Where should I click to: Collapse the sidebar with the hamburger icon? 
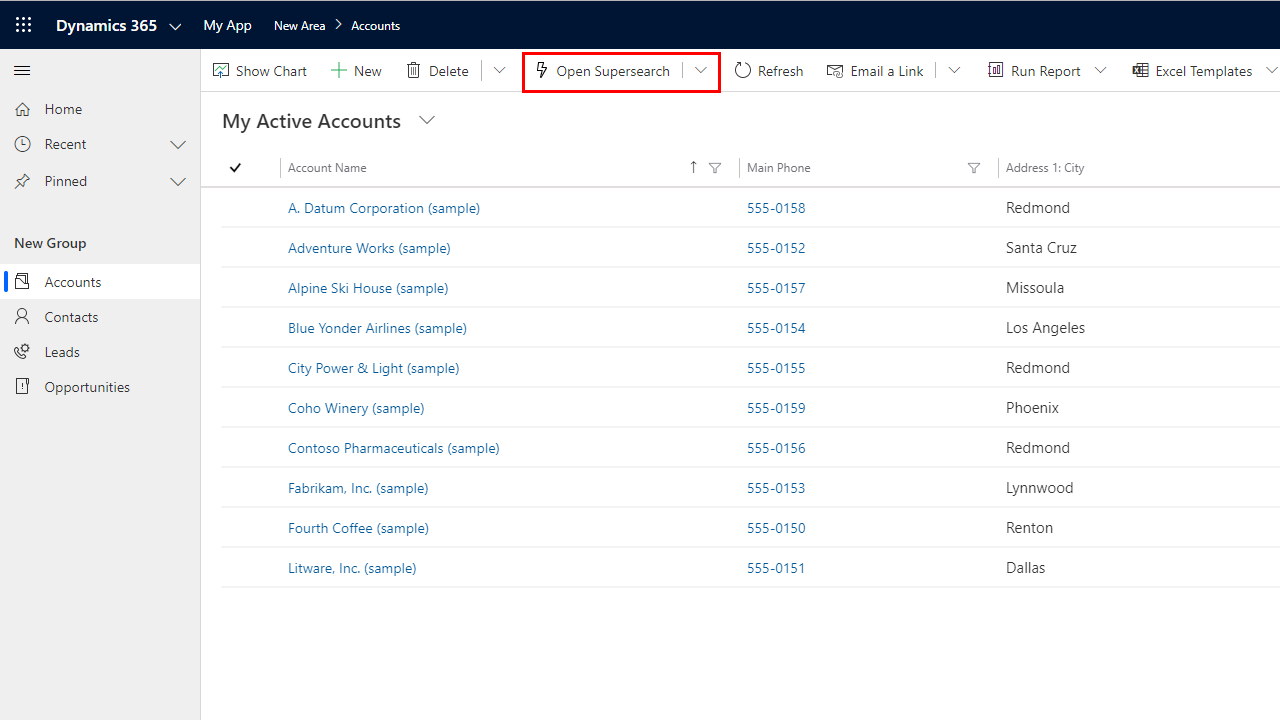pyautogui.click(x=22, y=71)
